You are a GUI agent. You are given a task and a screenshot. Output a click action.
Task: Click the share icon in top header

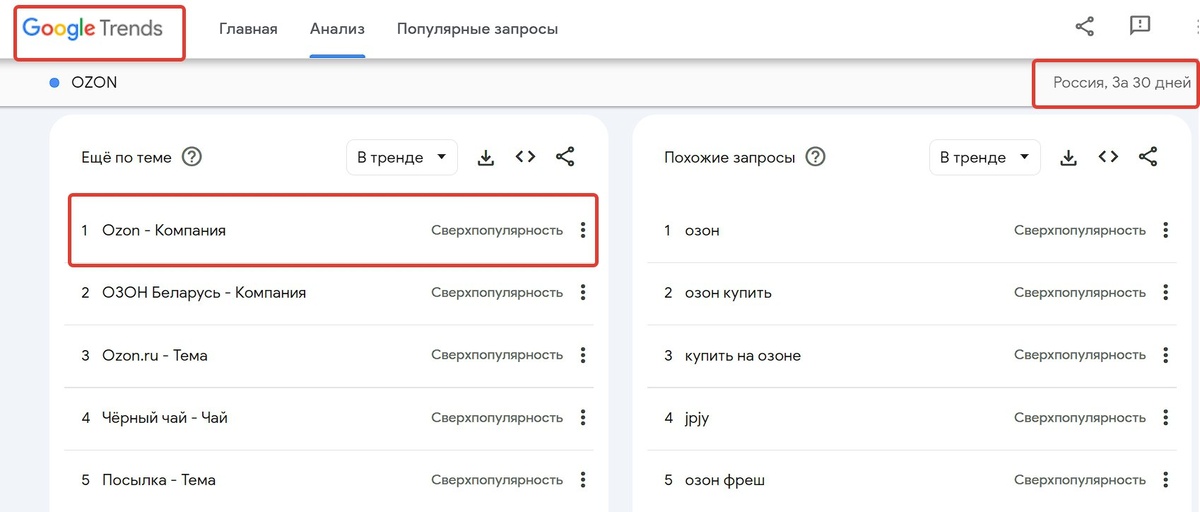coord(1084,27)
